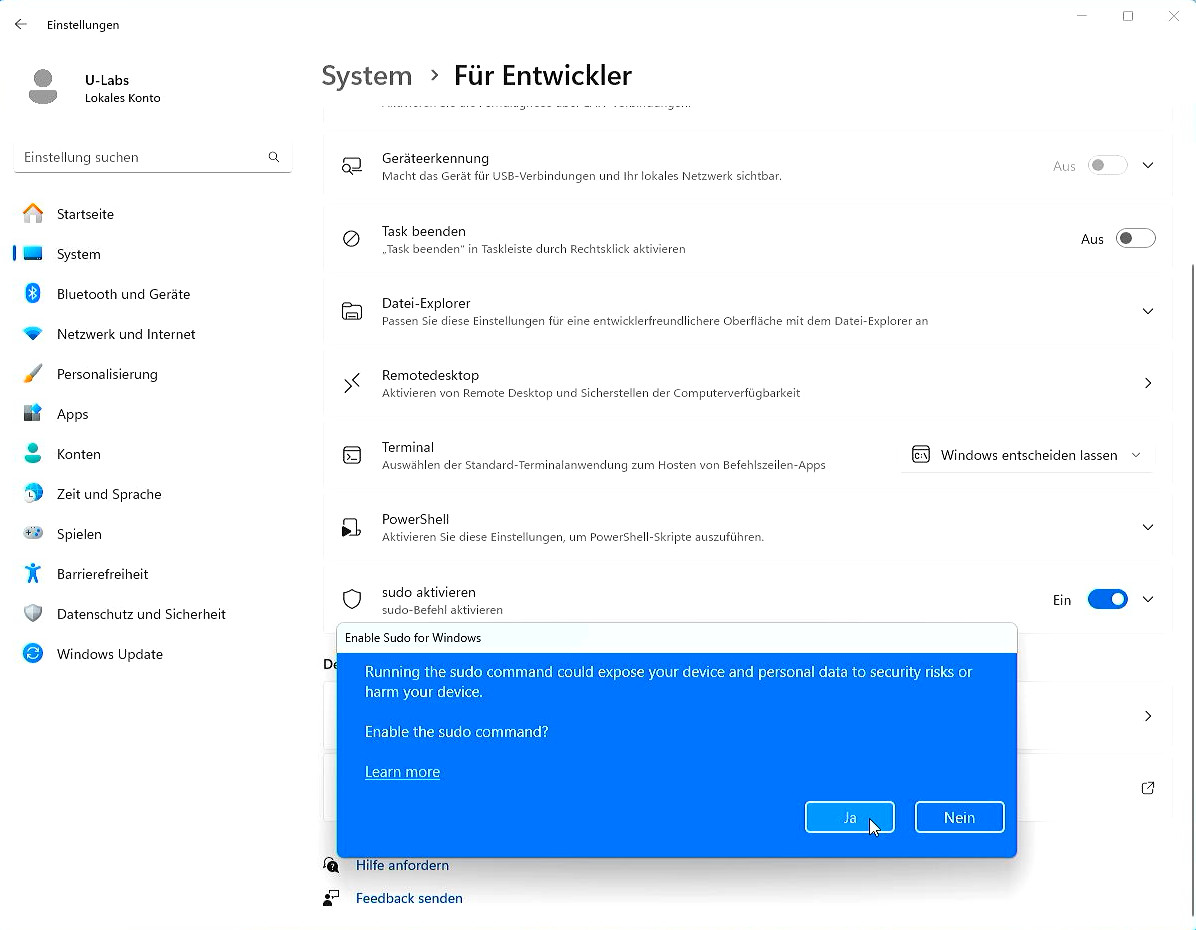
Task: Click the Remotedesktop icon
Action: tap(352, 383)
